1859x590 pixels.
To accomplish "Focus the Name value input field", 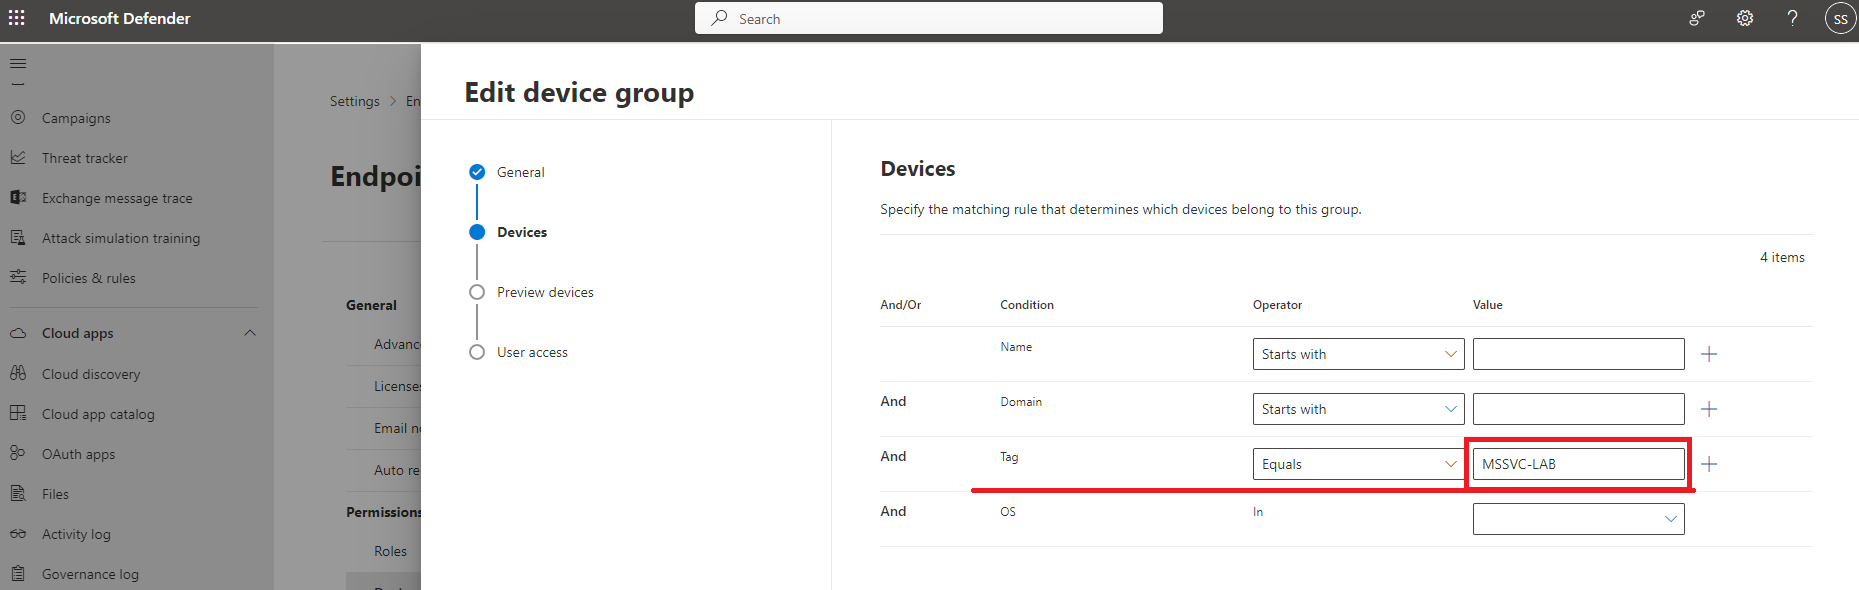I will click(1578, 354).
